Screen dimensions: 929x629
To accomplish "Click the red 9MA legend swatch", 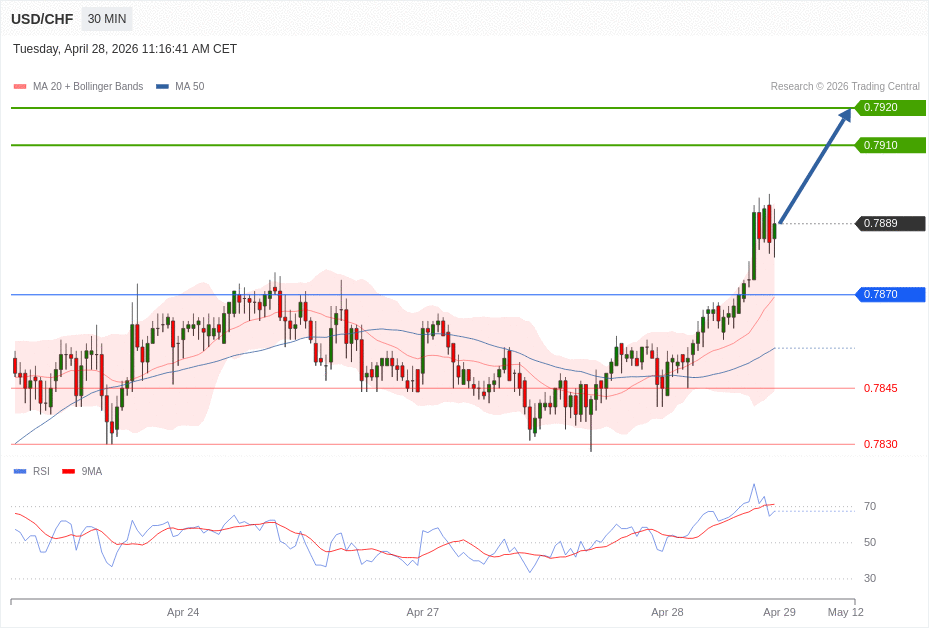I will 68,471.
